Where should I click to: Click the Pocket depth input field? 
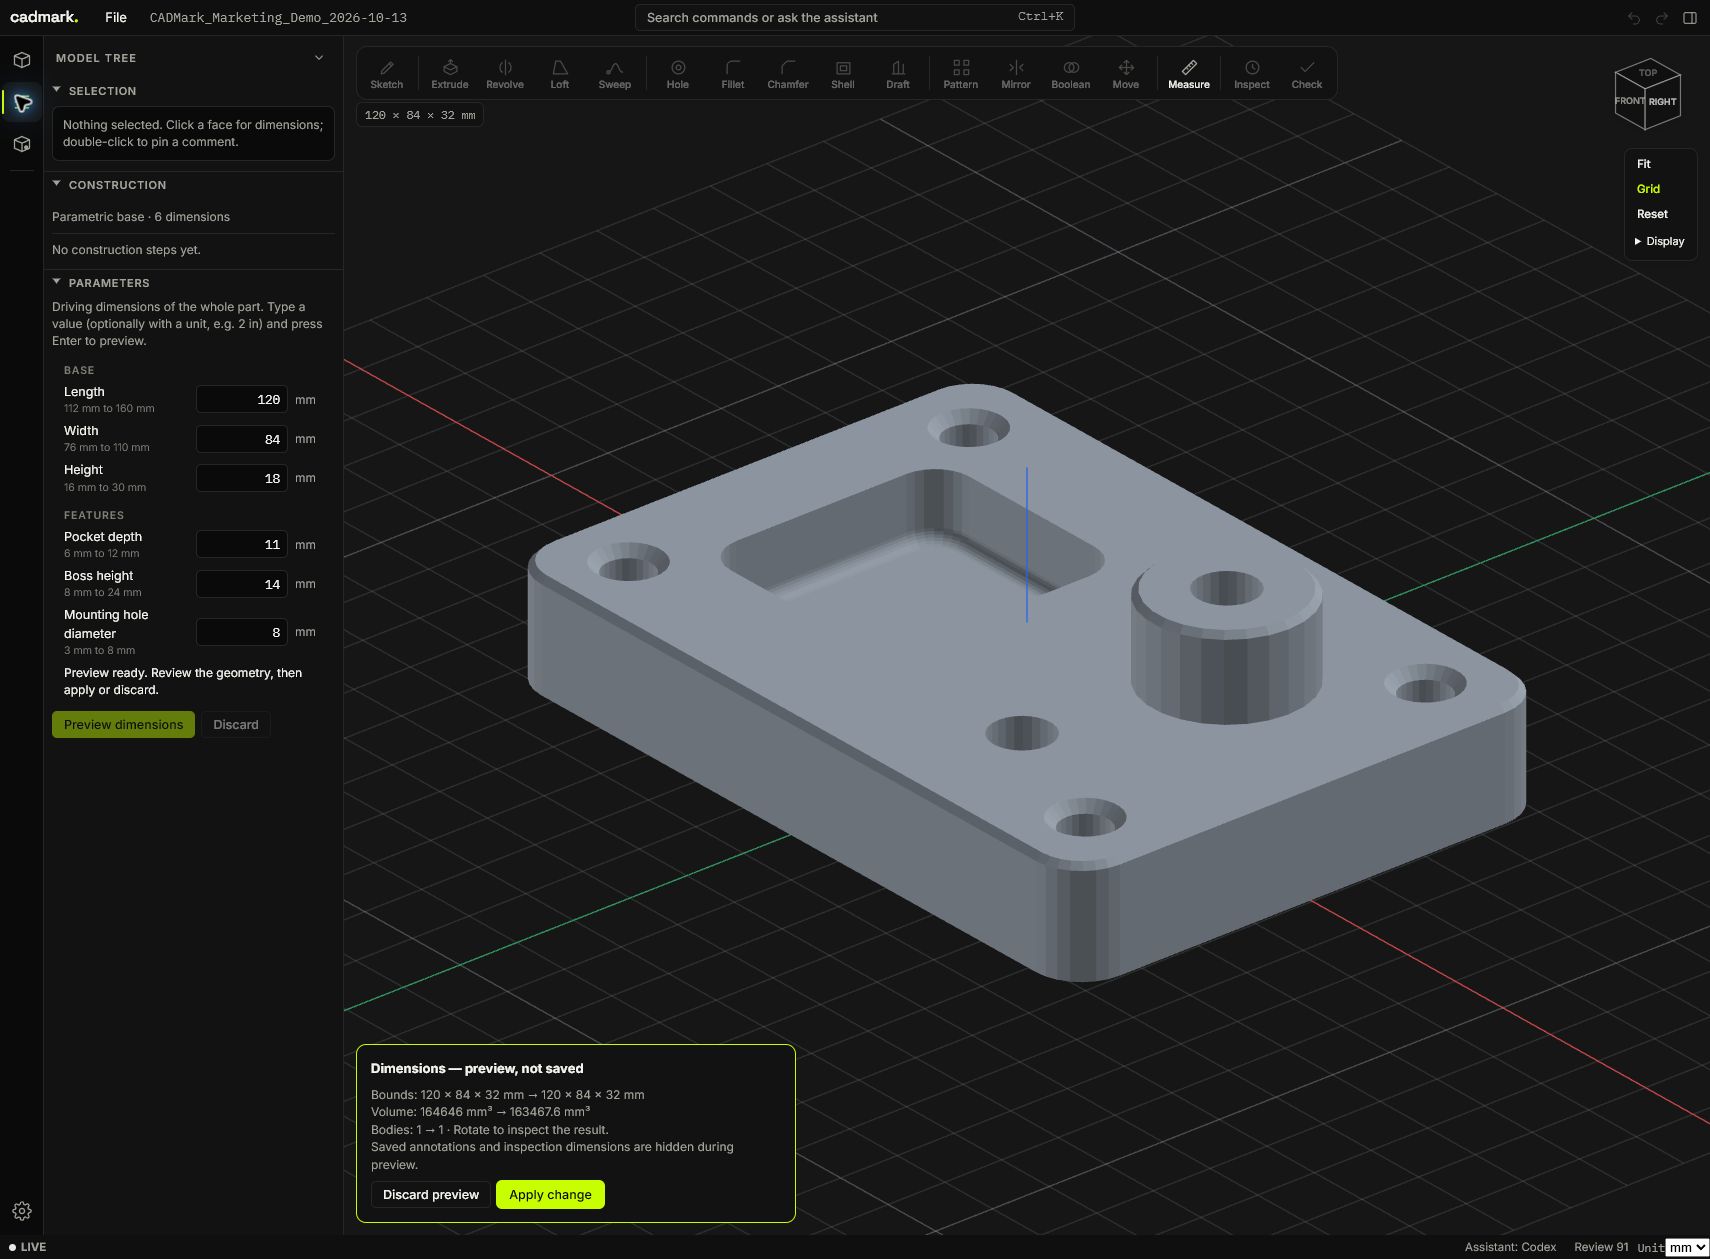(x=242, y=544)
